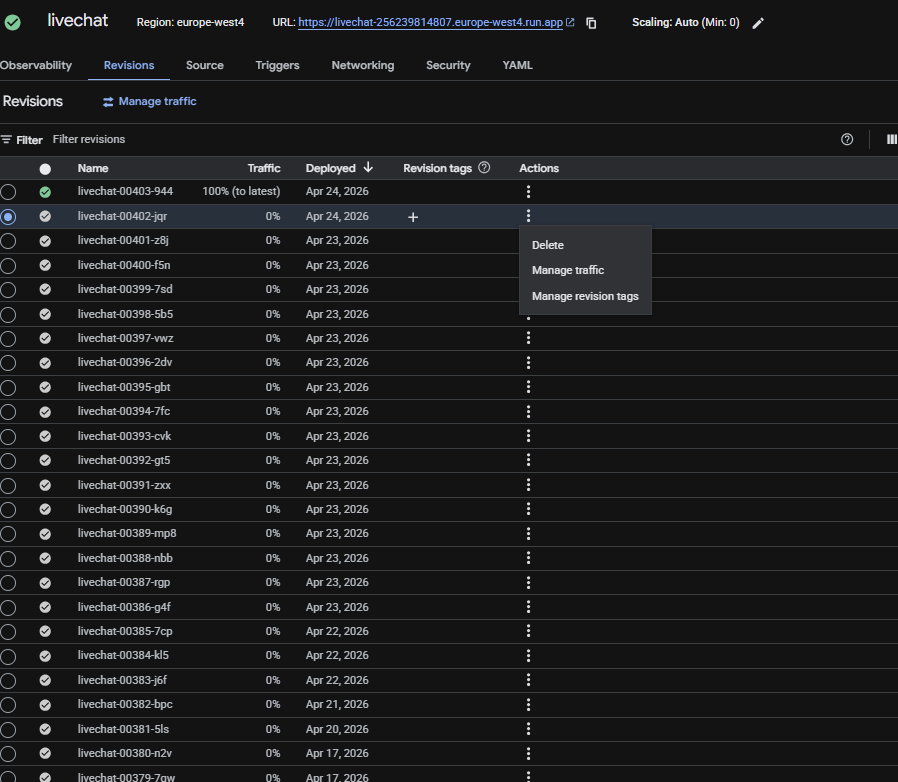898x782 pixels.
Task: Click the Traffic column header
Action: point(263,168)
